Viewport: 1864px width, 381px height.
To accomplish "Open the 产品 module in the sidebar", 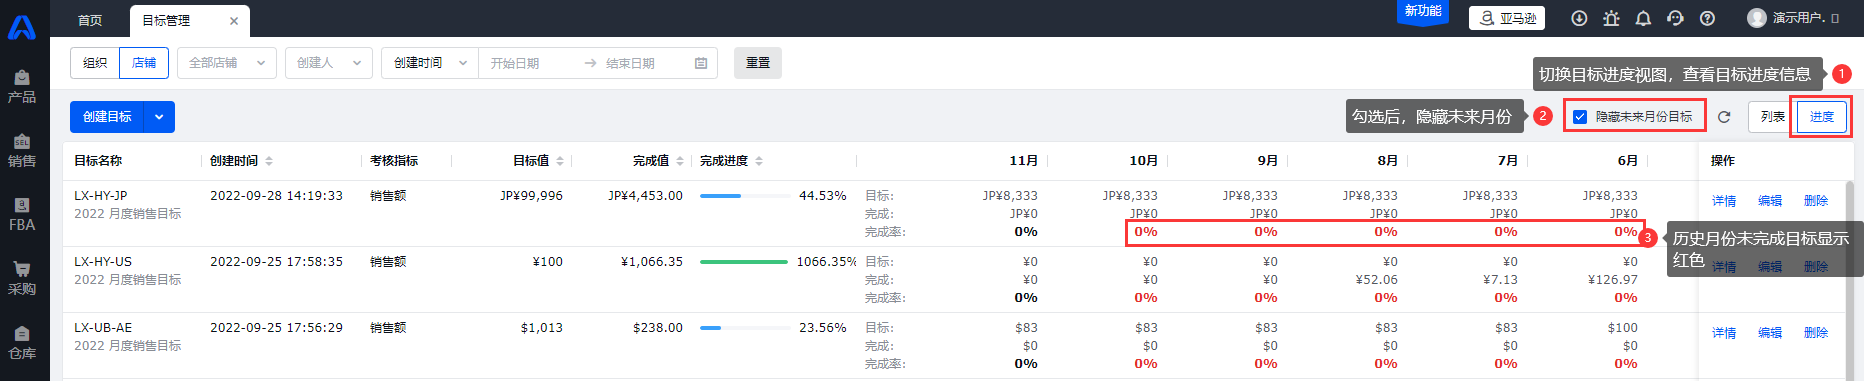I will click(22, 87).
